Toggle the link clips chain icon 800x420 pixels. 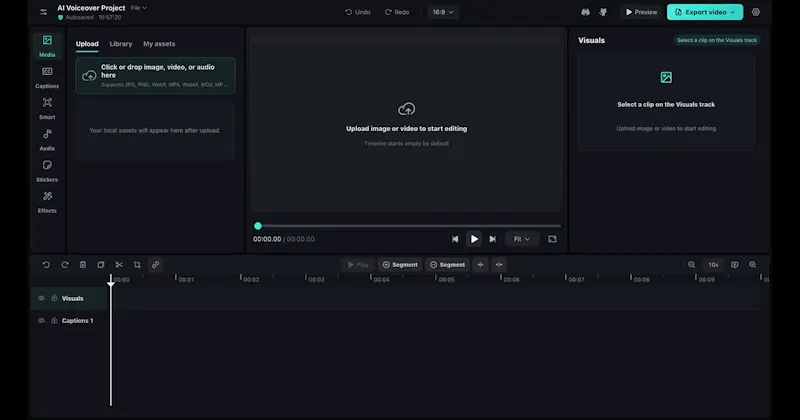155,264
